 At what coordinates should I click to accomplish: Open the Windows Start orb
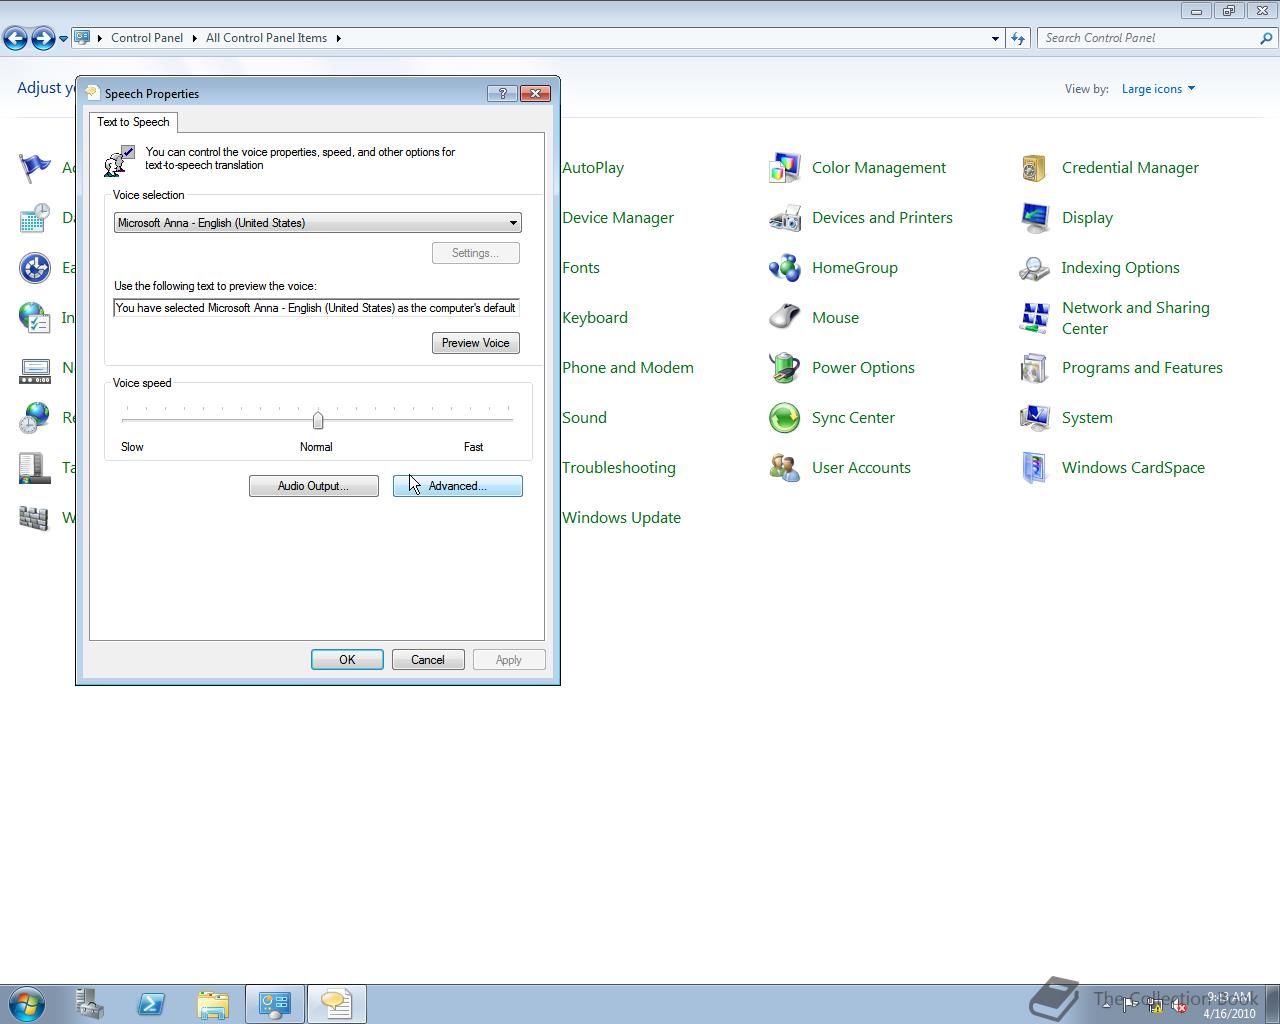(27, 1004)
